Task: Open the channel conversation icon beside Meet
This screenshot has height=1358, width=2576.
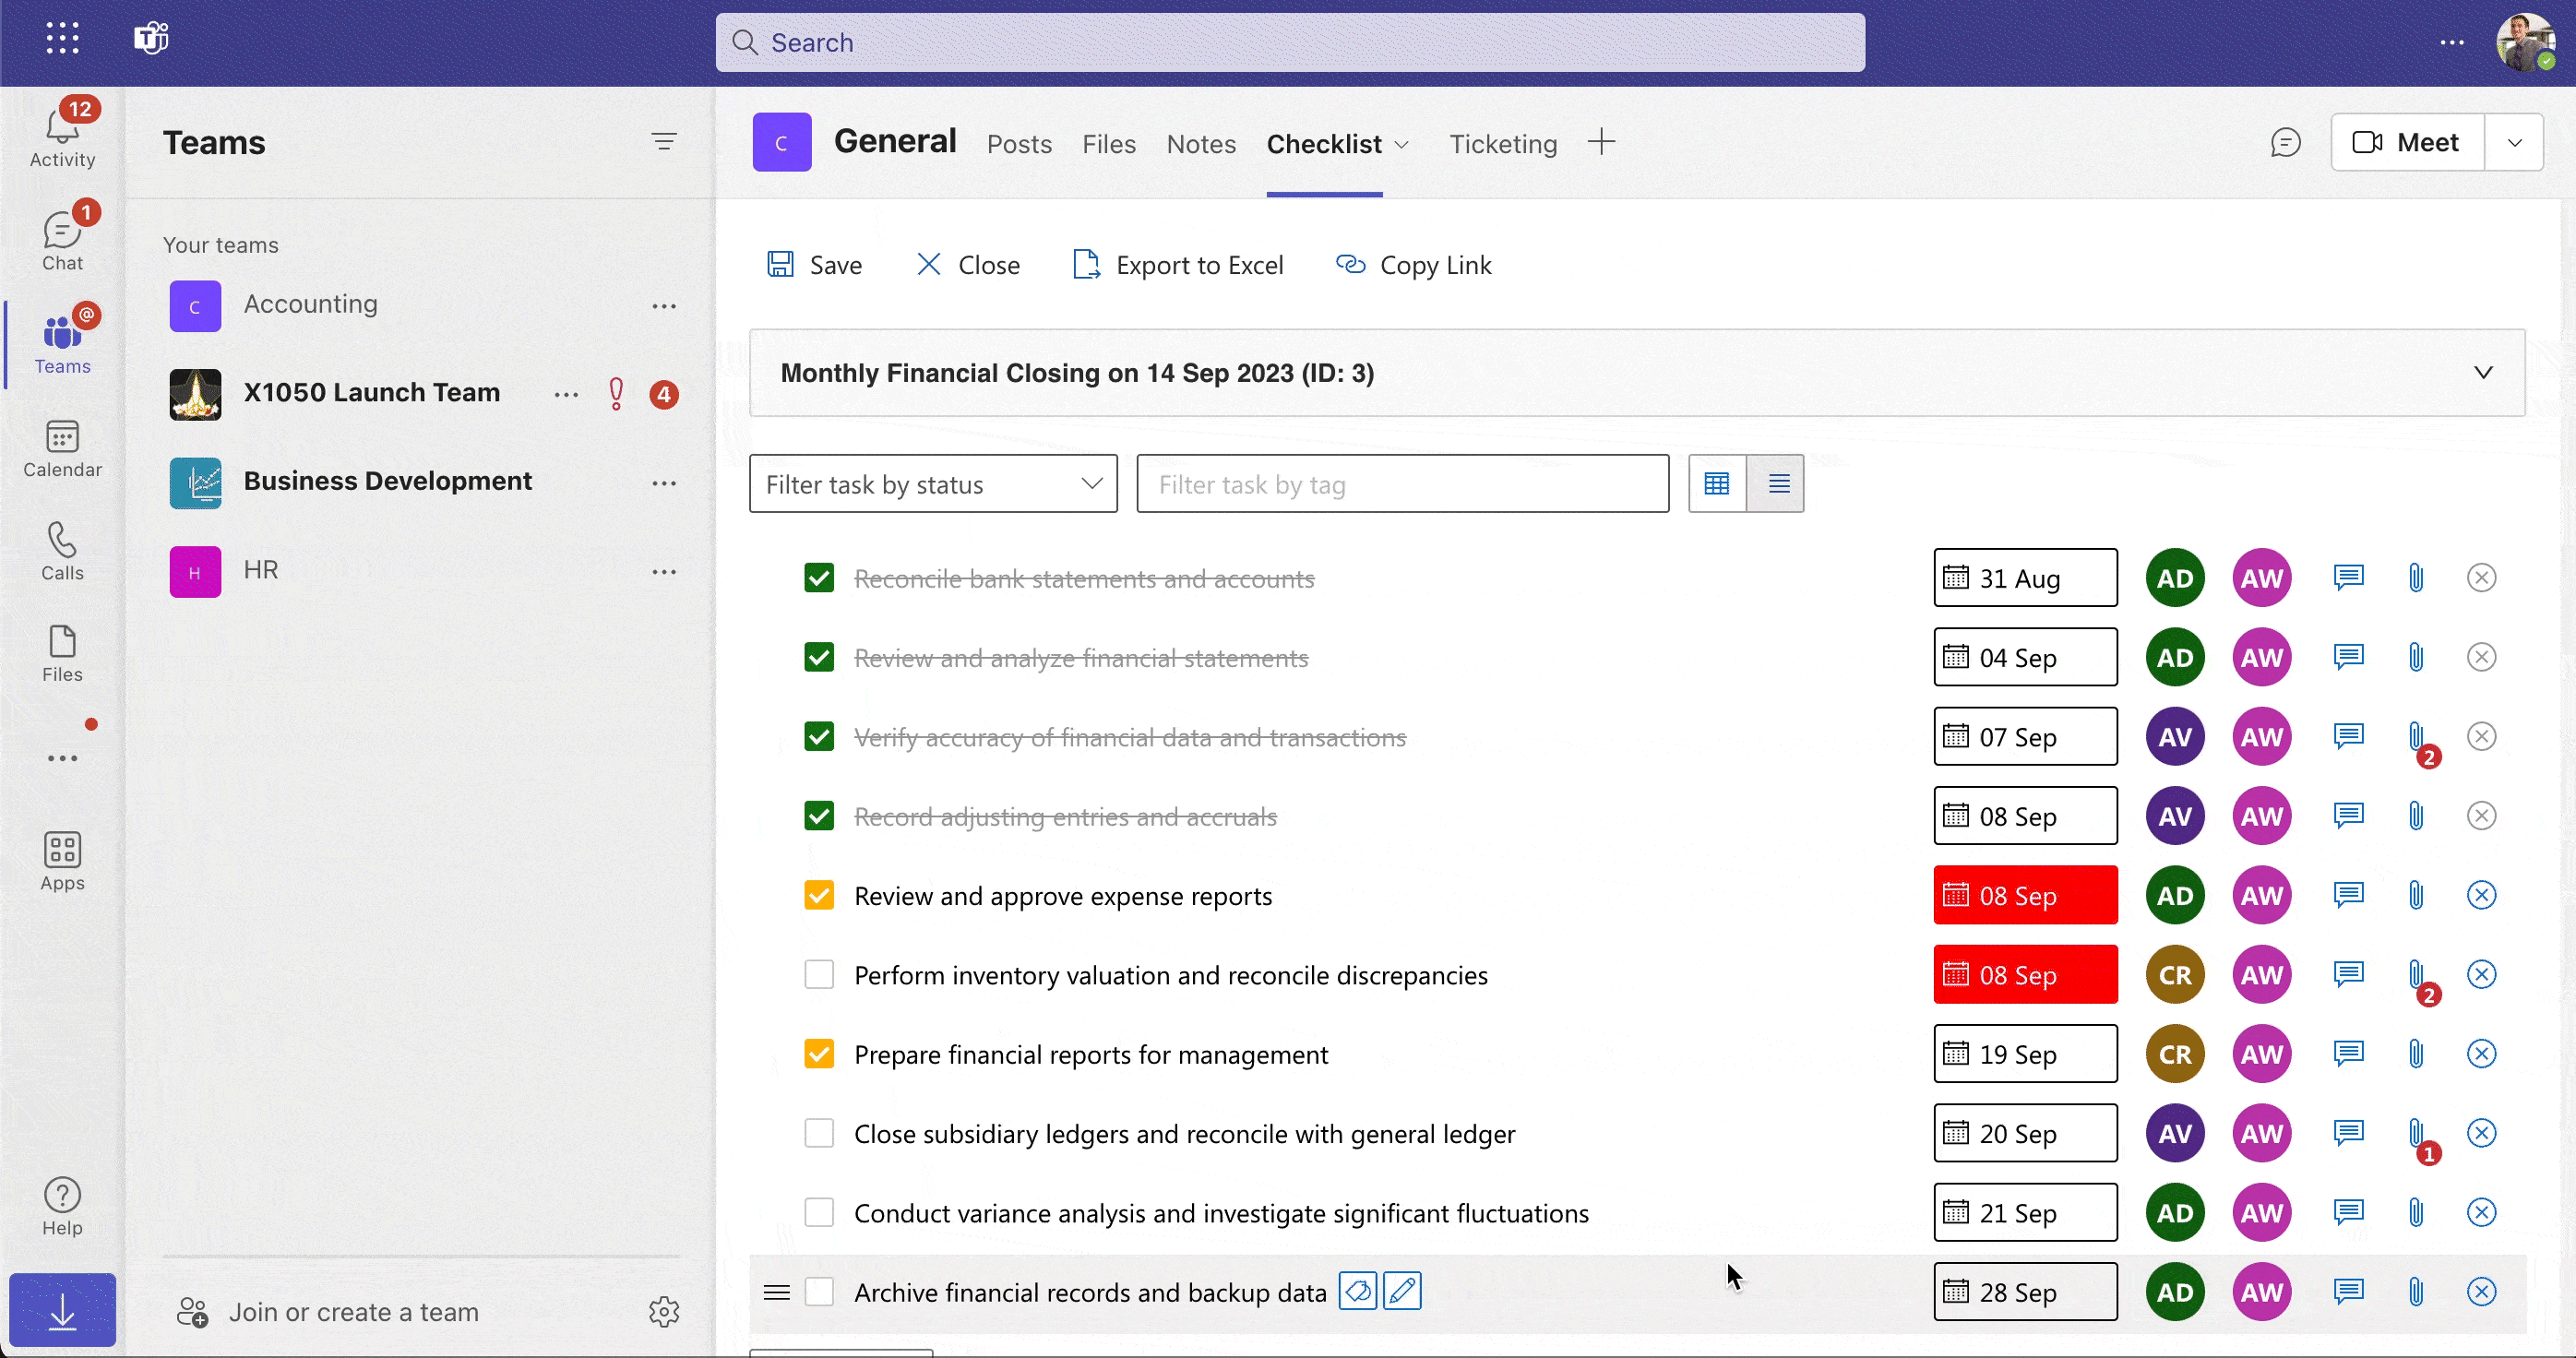Action: tap(2286, 143)
